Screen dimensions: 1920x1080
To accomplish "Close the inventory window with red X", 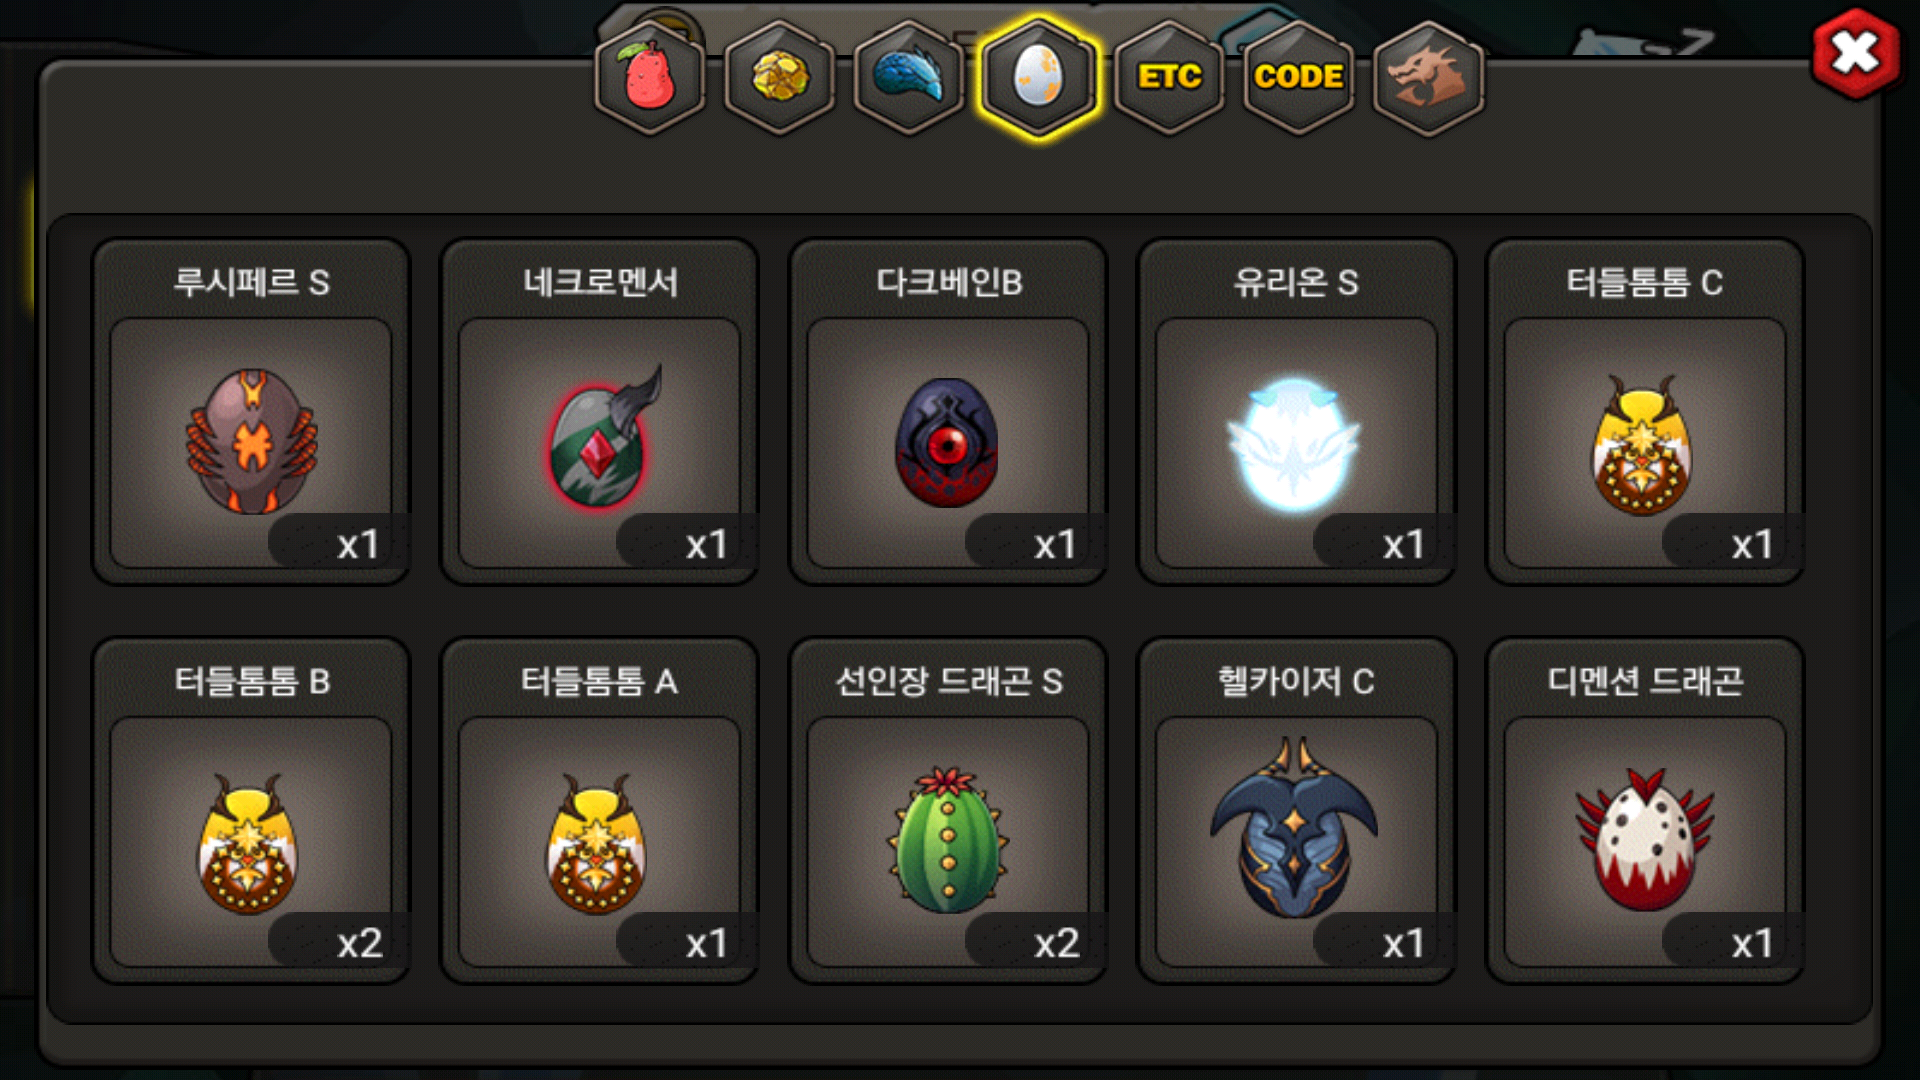I will [x=1855, y=54].
